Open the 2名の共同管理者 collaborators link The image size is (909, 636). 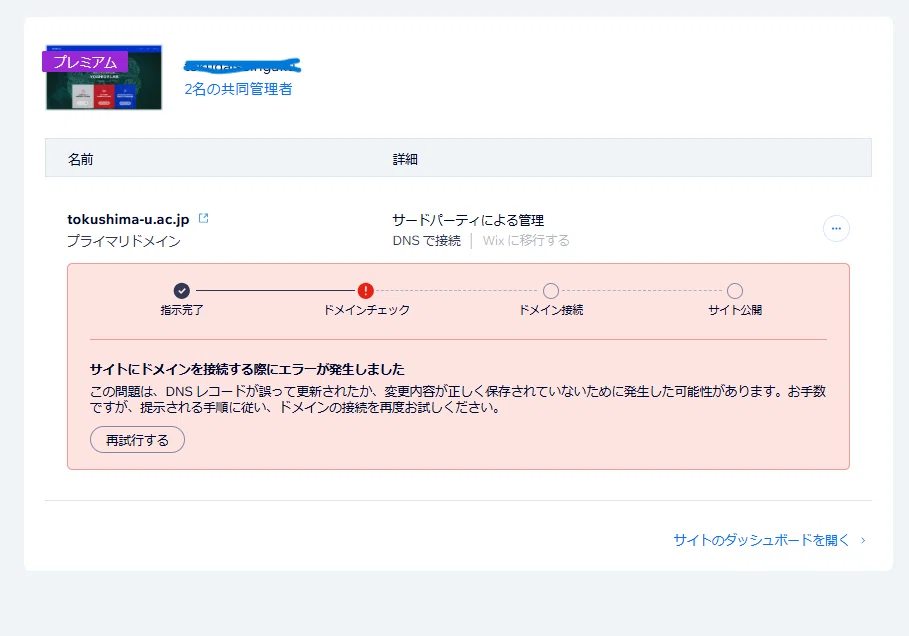tap(238, 89)
